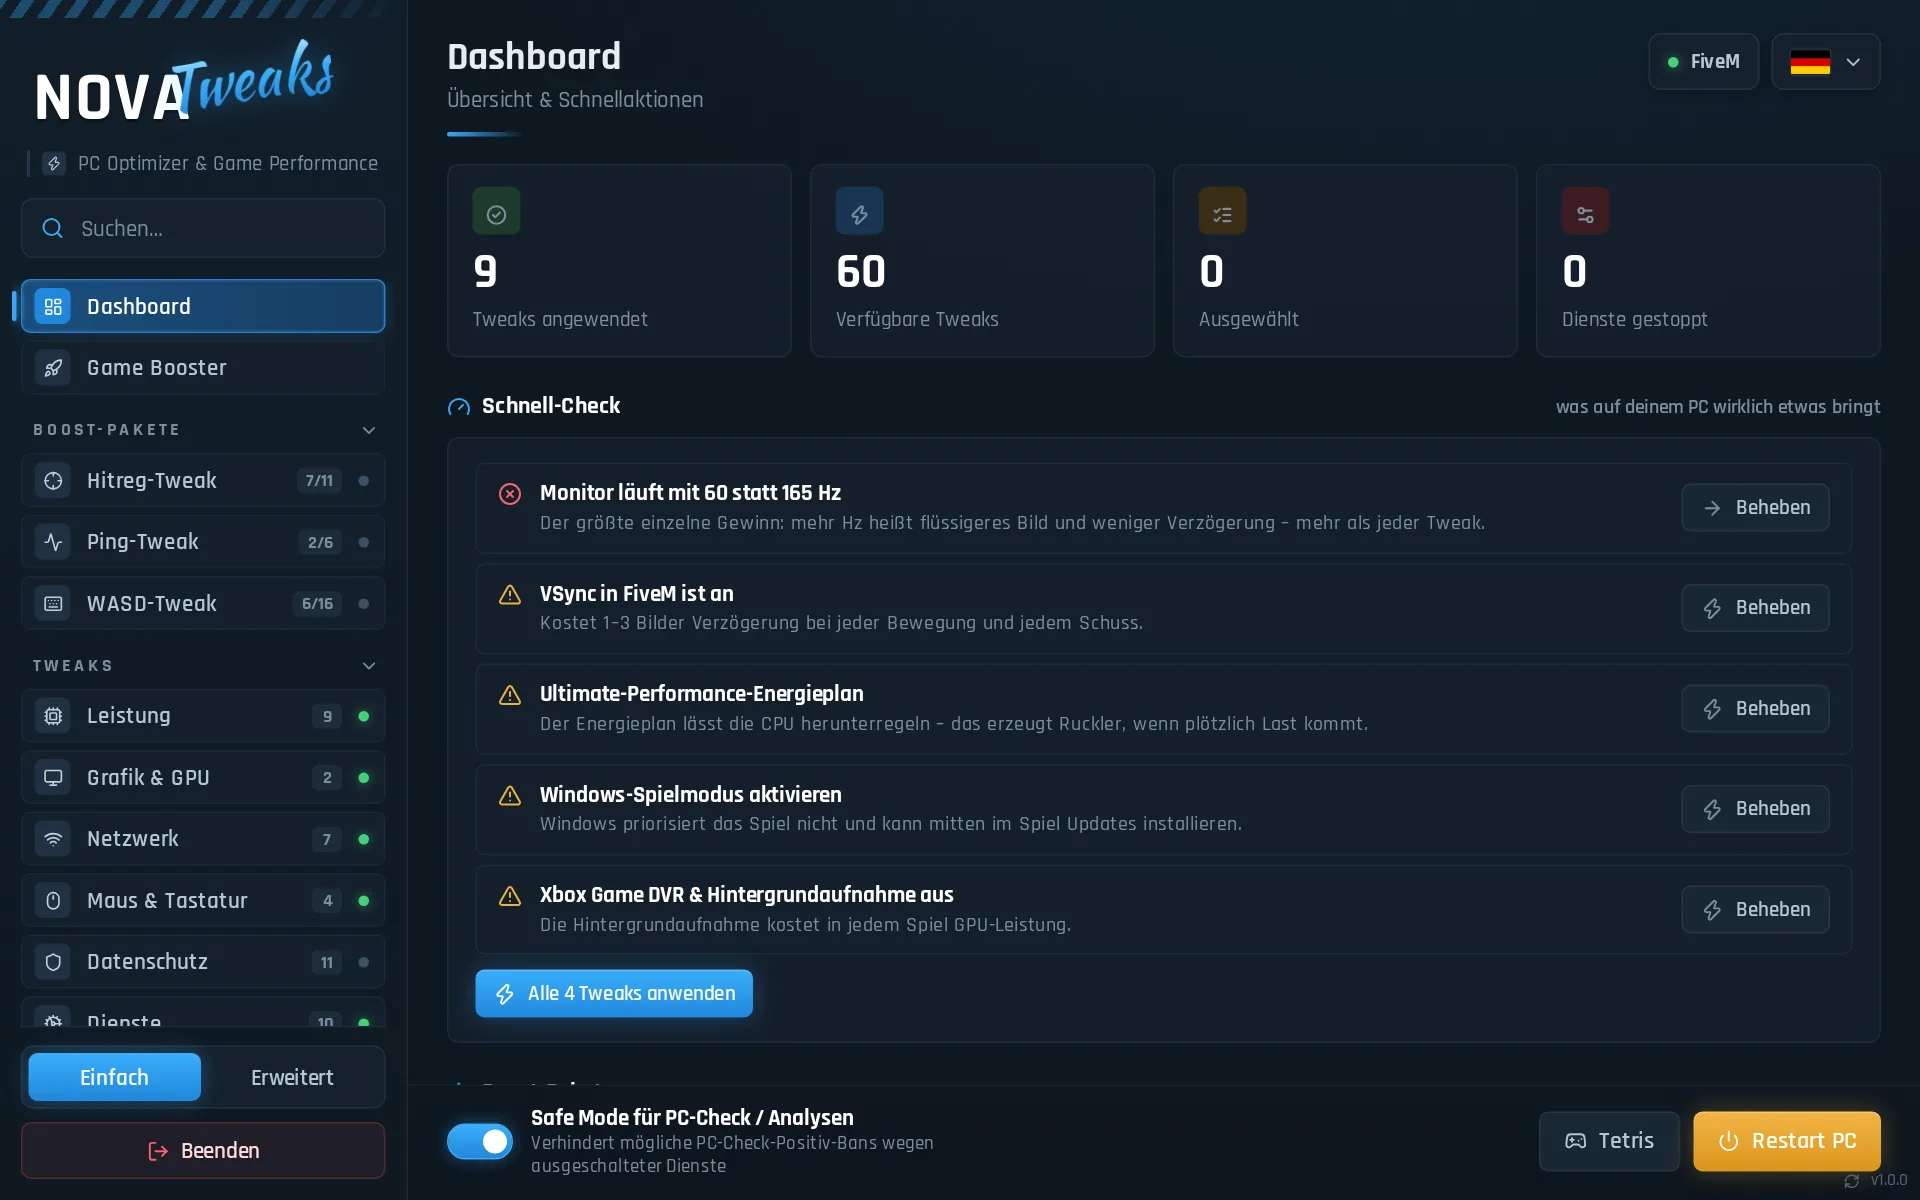The height and width of the screenshot is (1200, 1920).
Task: Click the gauge icon next to Schnell-Check
Action: tap(459, 407)
